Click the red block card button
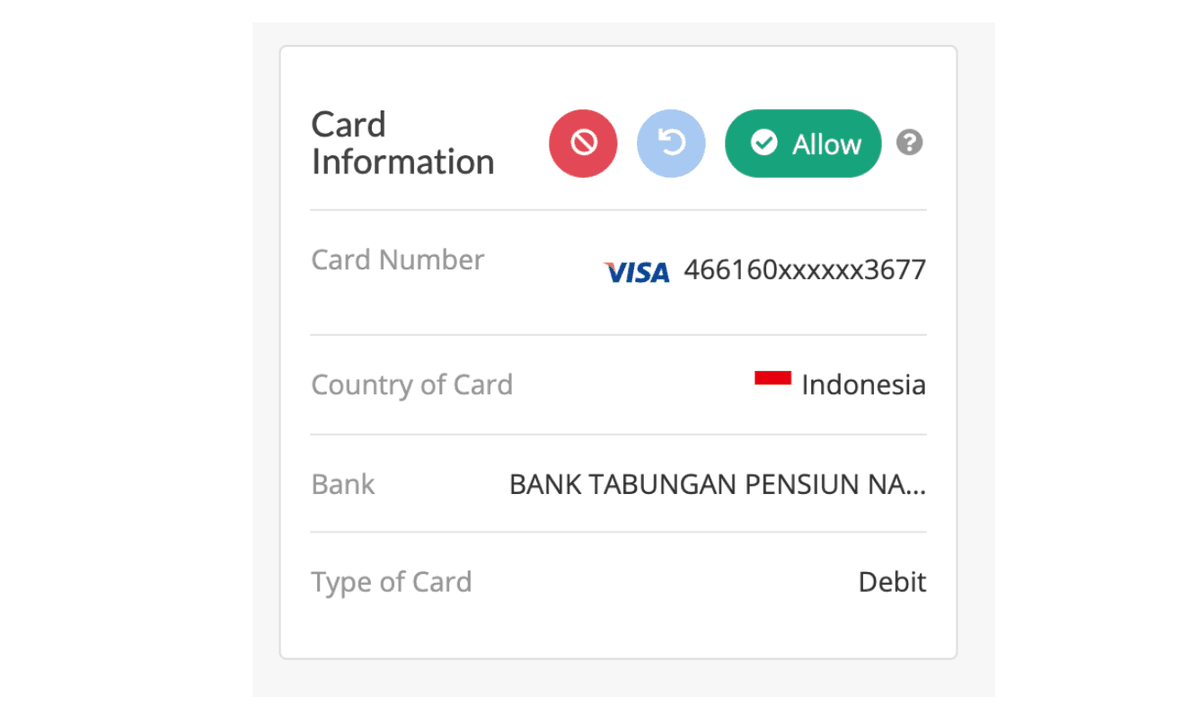 click(583, 144)
